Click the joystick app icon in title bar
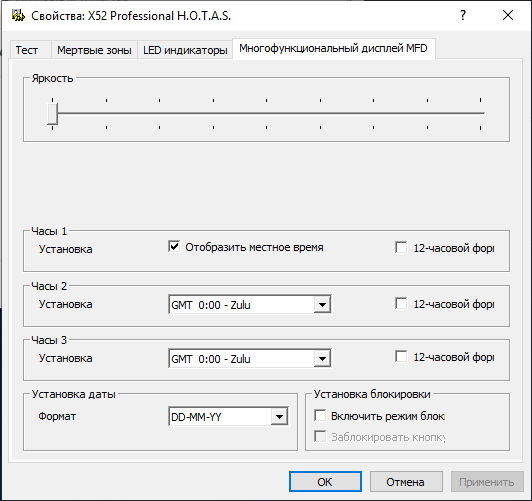Screen dimensions: 532x501 coord(18,16)
